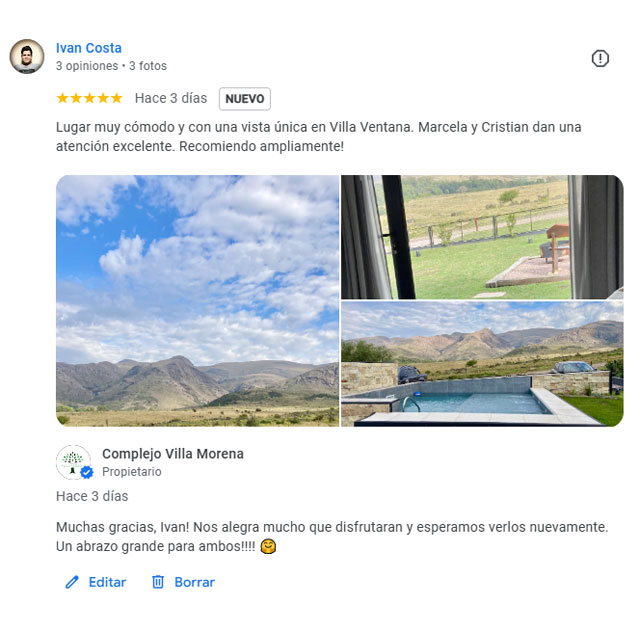Click the five-star rating icons
This screenshot has height=640, width=640.
pyautogui.click(x=89, y=98)
